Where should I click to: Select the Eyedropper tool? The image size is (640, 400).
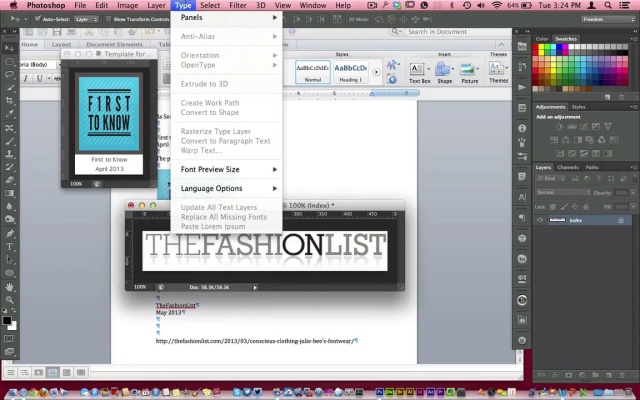[x=9, y=114]
